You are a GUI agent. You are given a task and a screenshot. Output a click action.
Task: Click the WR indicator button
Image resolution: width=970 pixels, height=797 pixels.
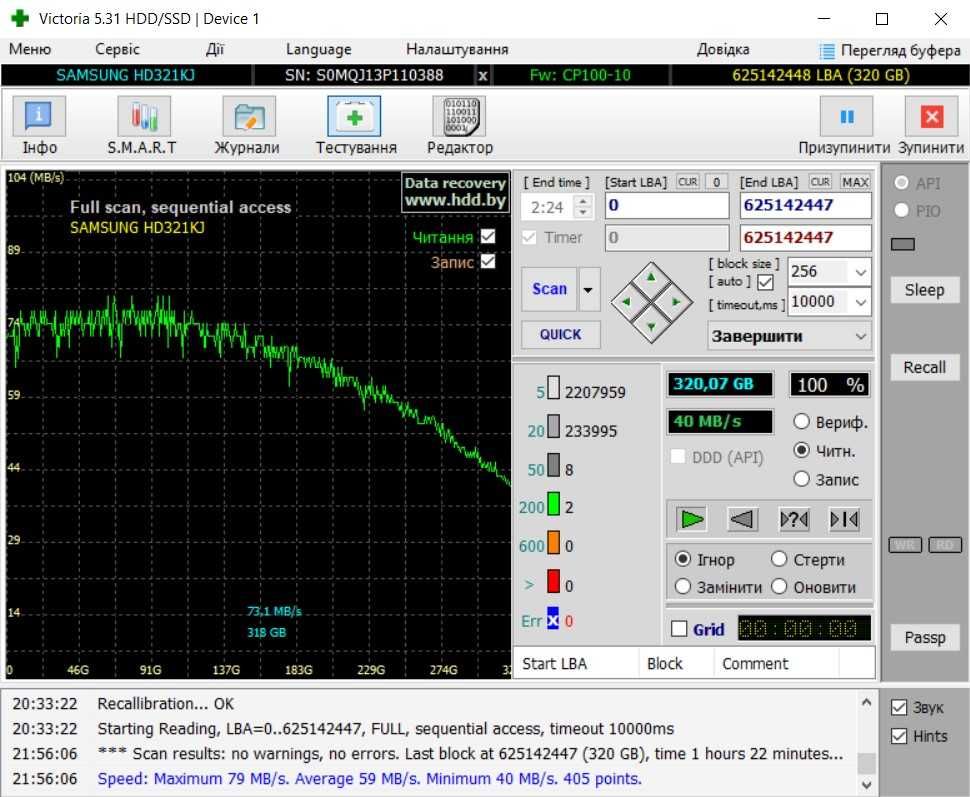click(905, 545)
